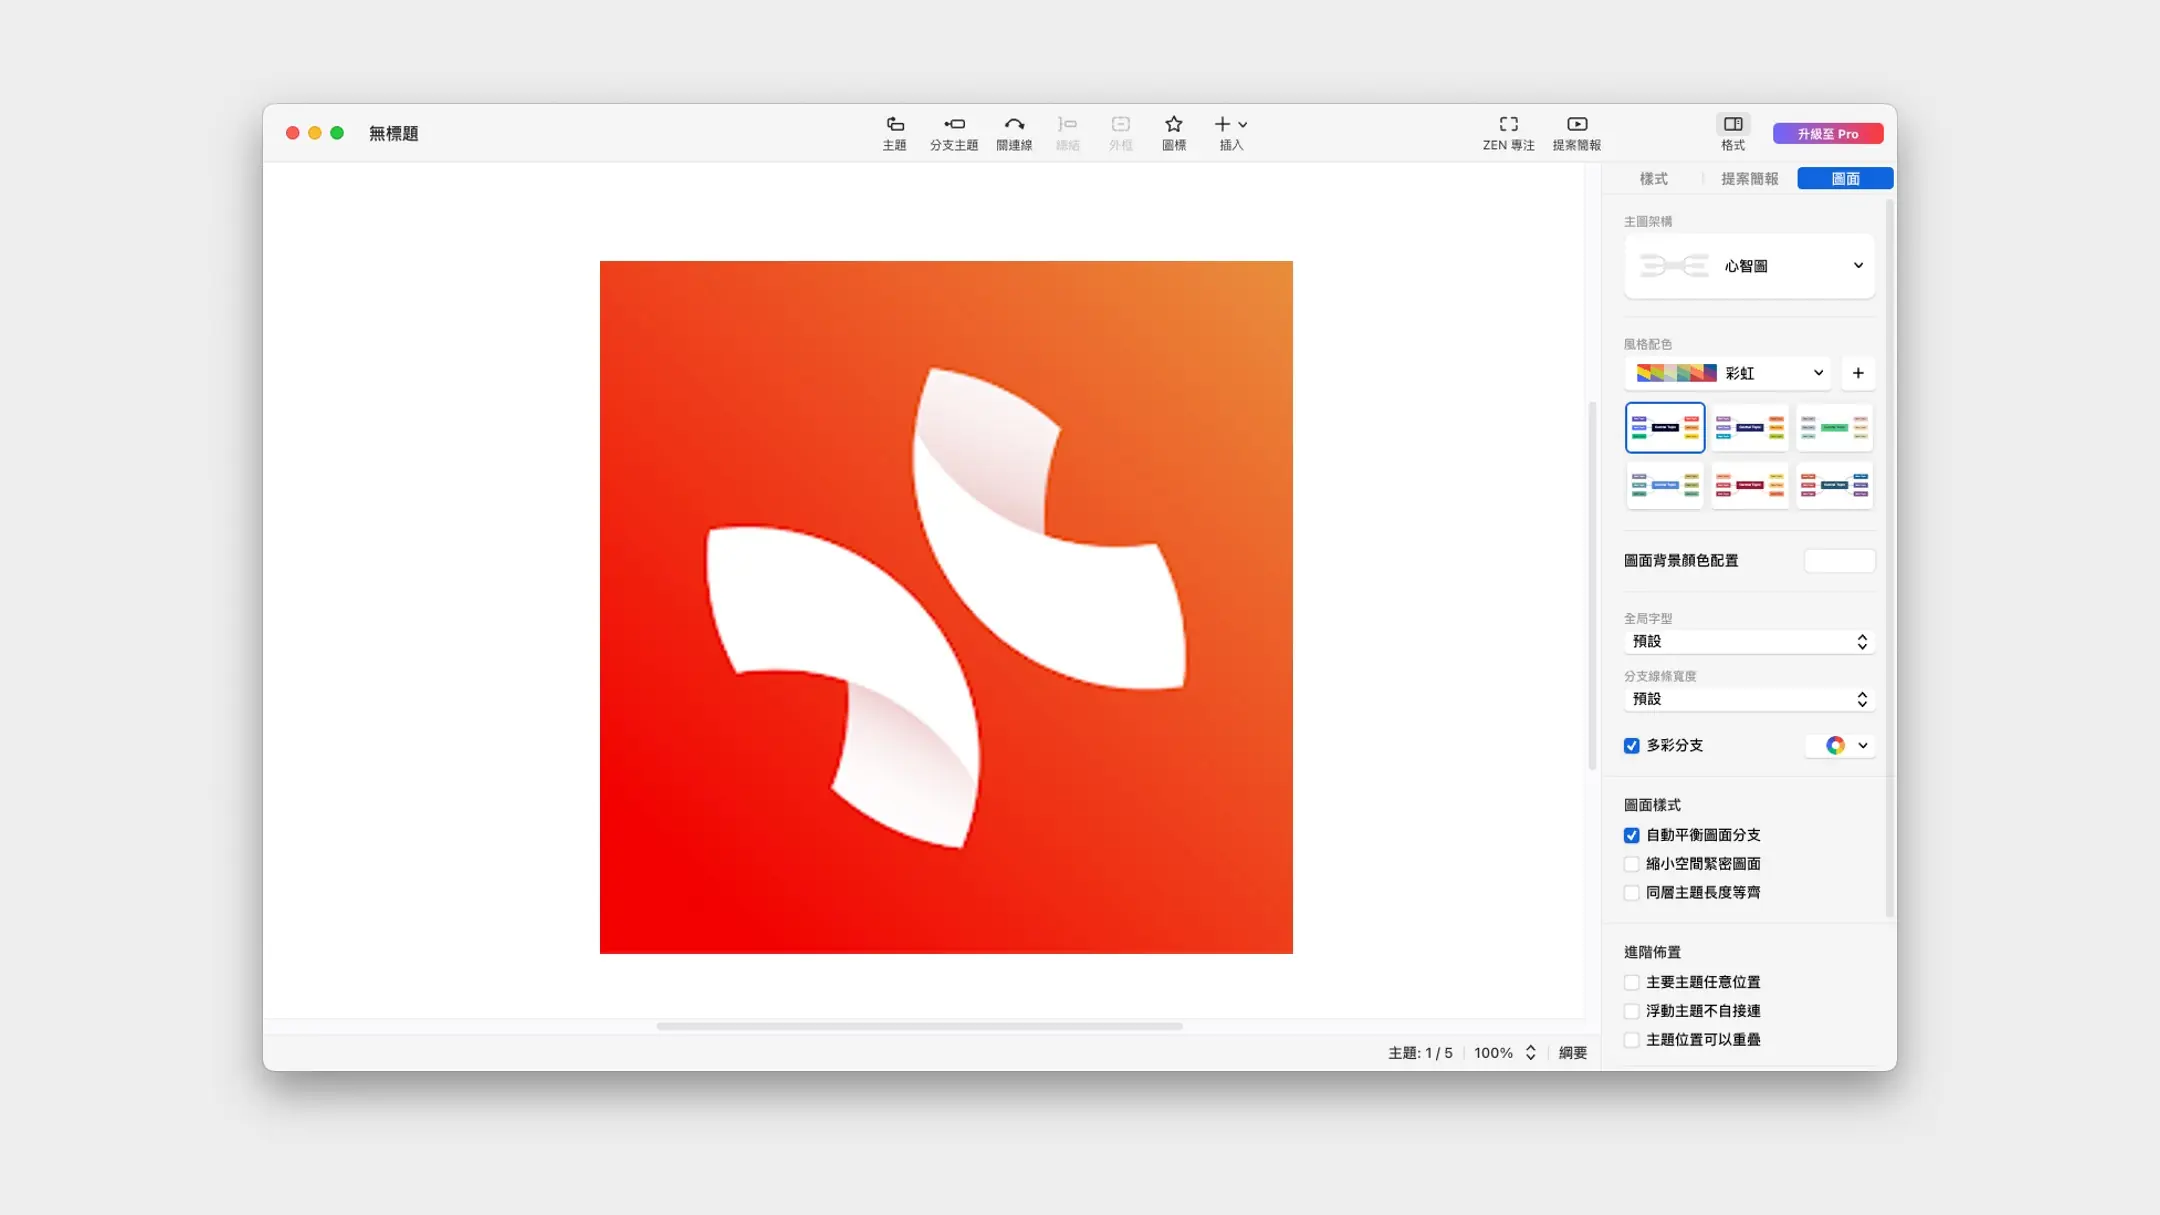Switch to the 樣式 tab
This screenshot has height=1215, width=2160.
coord(1653,179)
